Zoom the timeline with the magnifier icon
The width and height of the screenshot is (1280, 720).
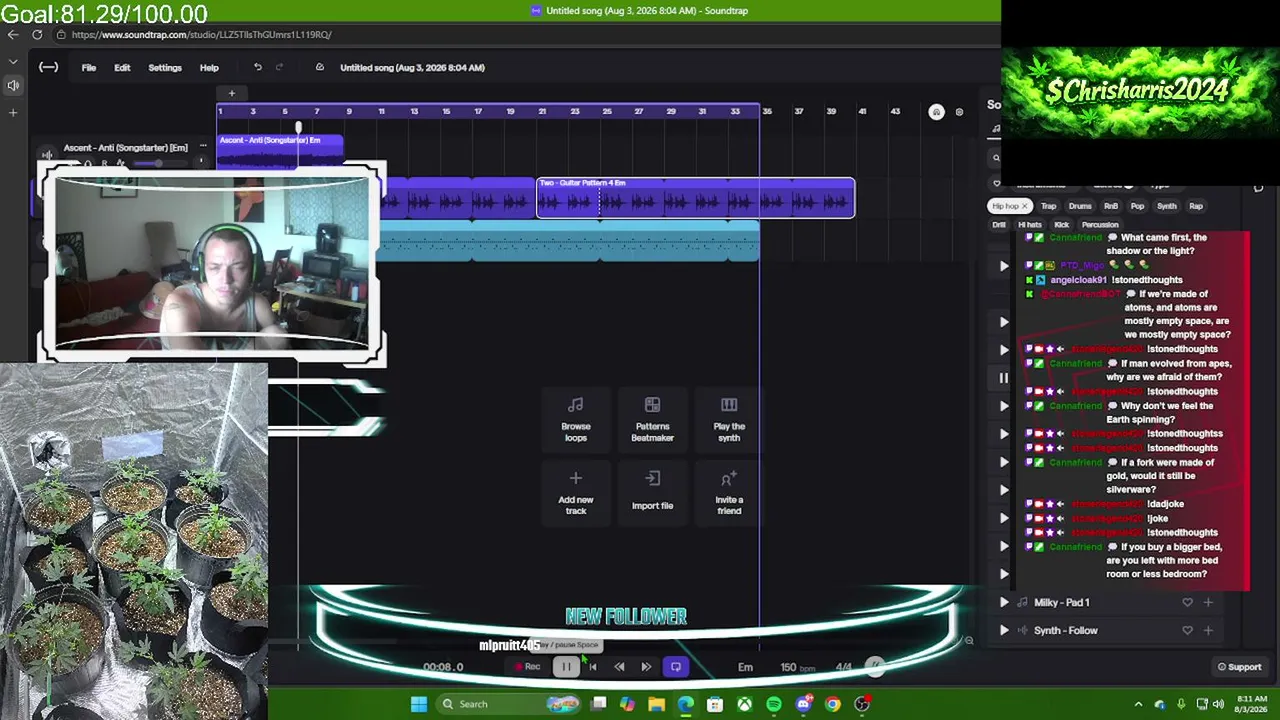(968, 641)
